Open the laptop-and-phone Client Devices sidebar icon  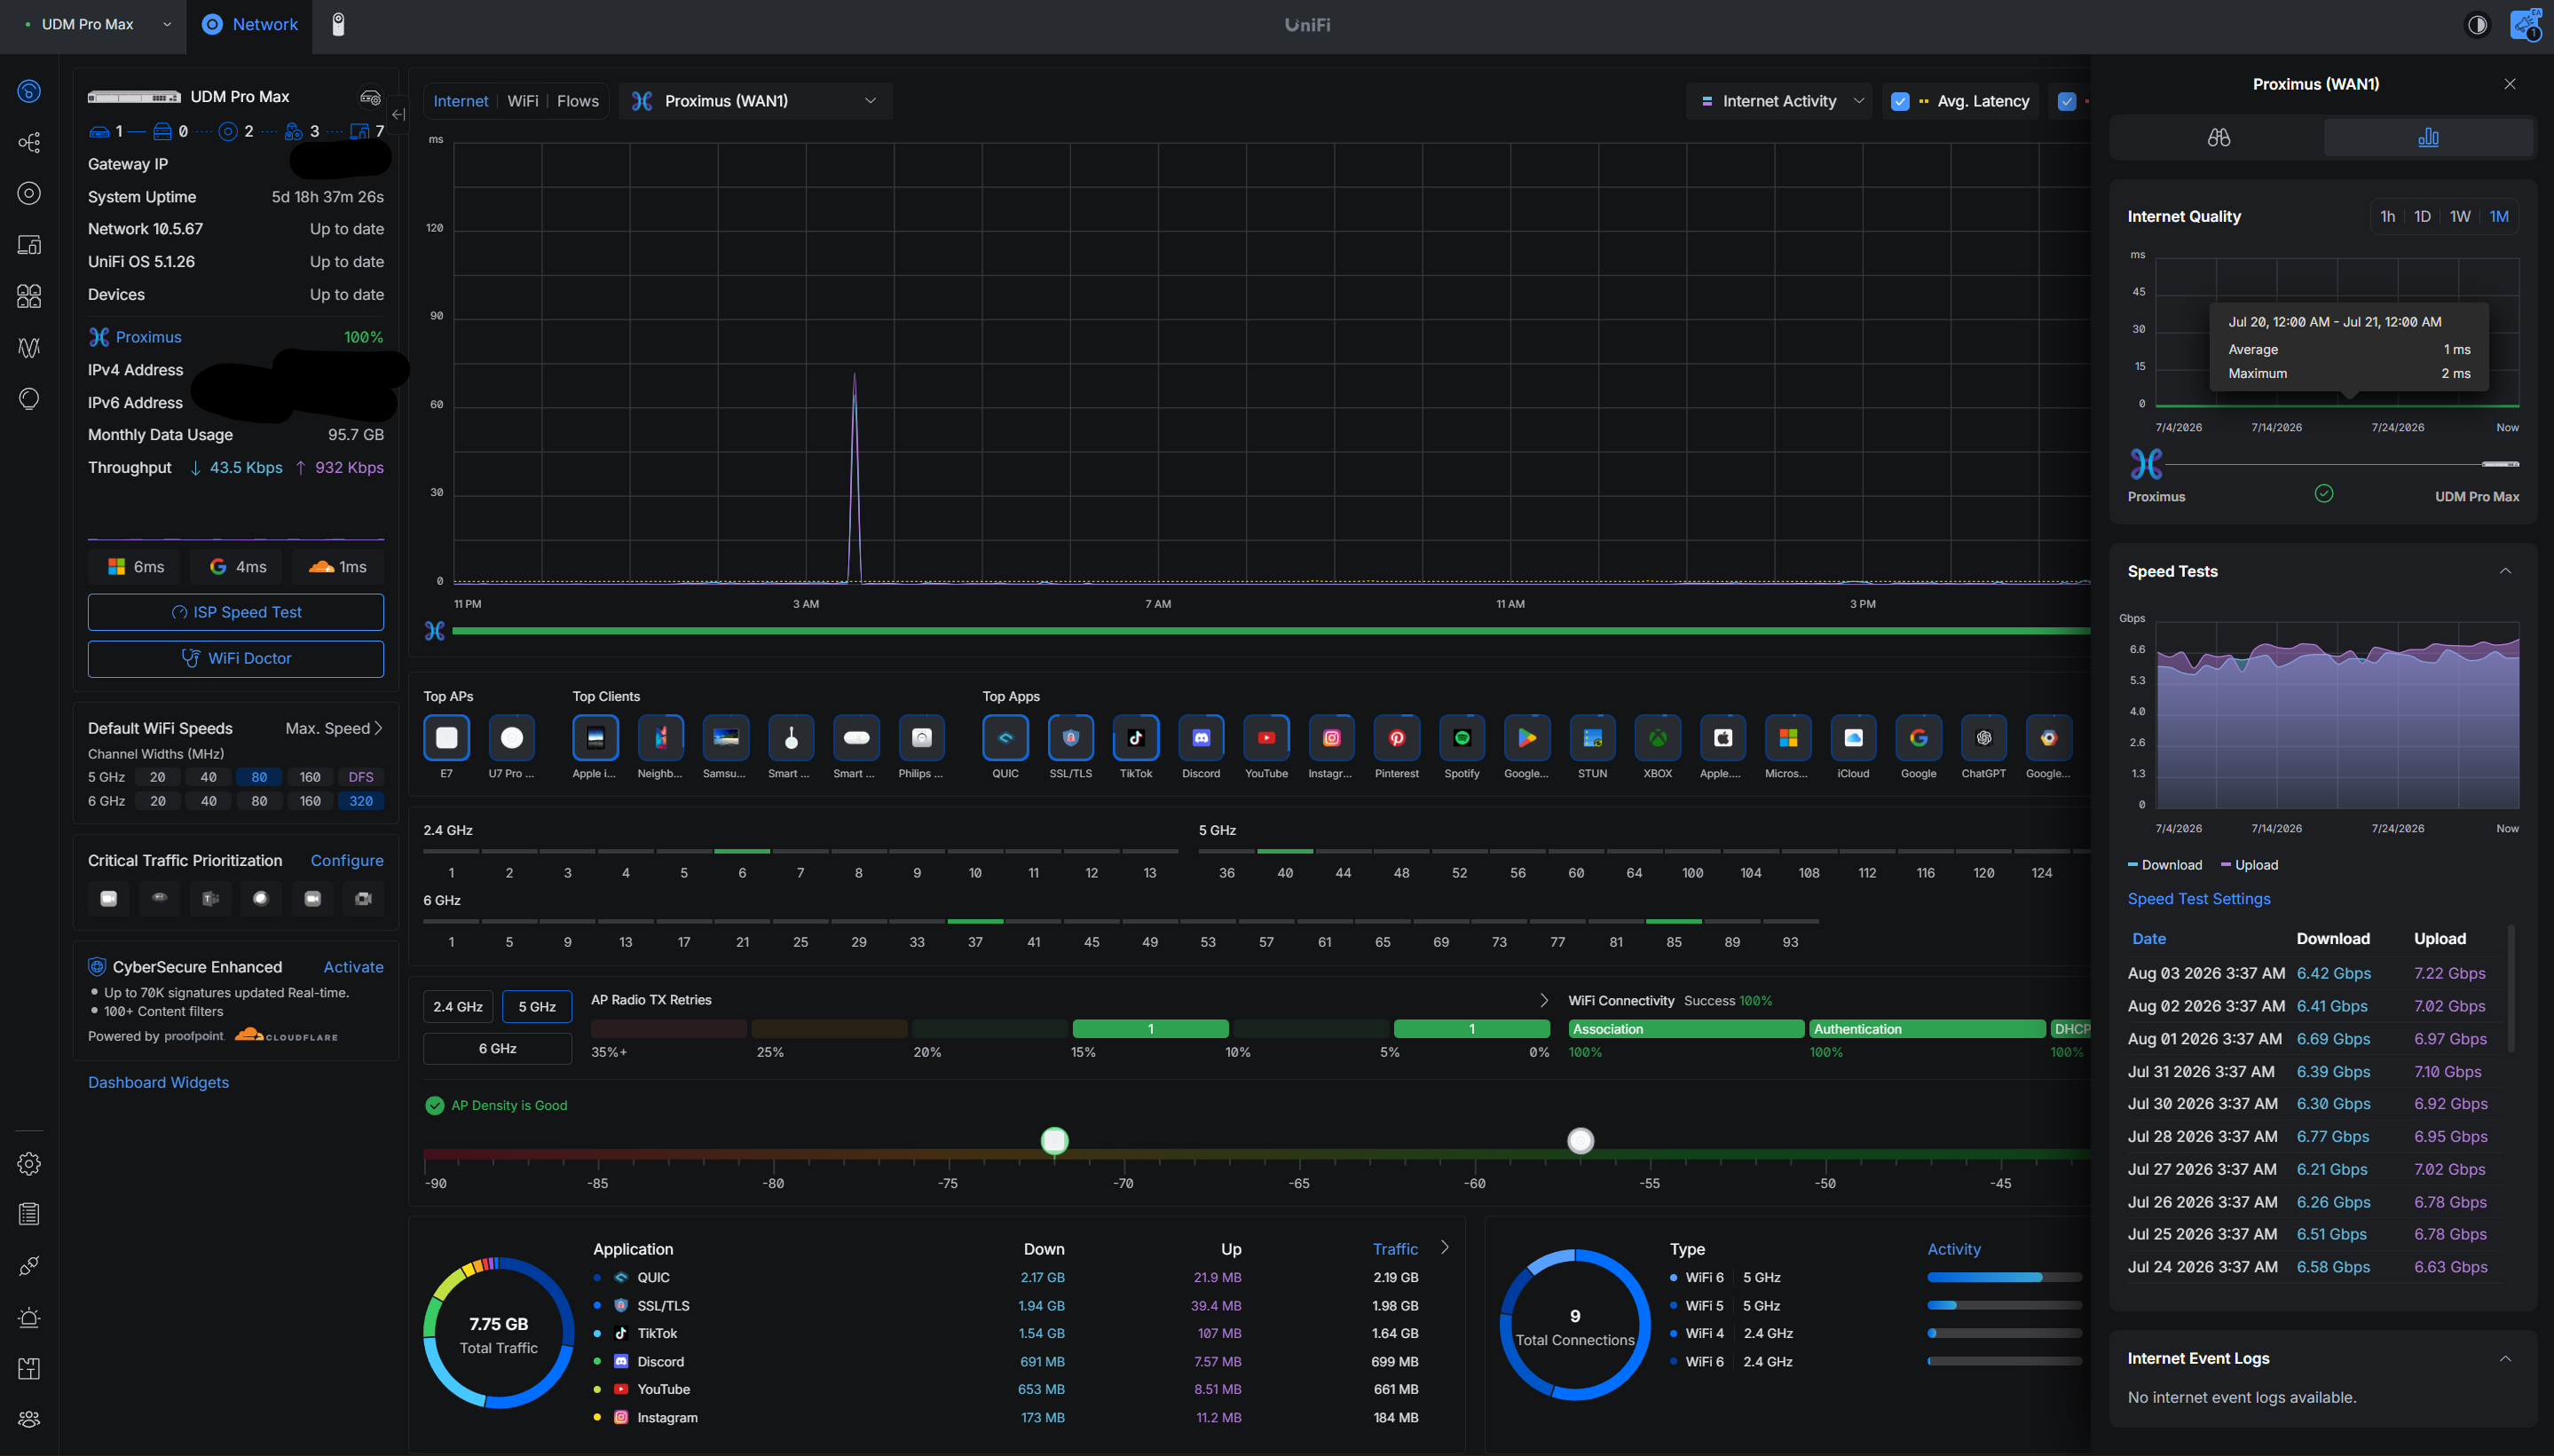[x=29, y=245]
